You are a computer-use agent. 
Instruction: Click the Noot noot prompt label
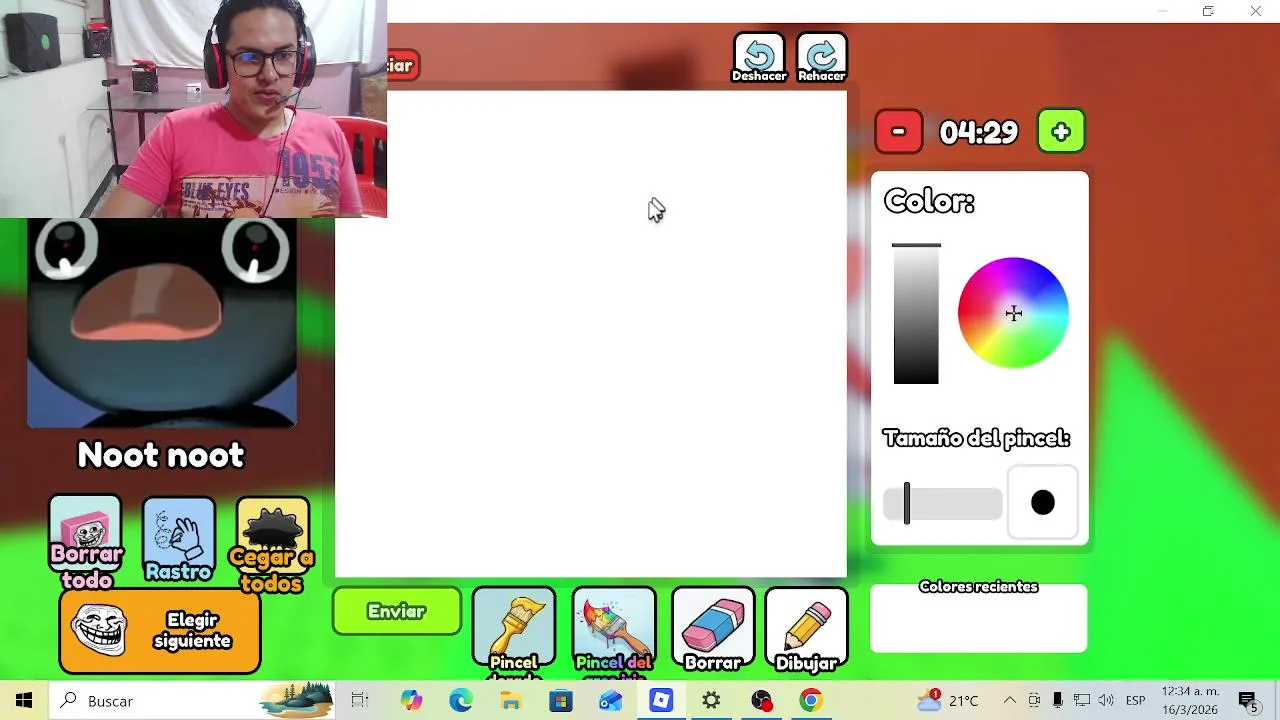[161, 455]
